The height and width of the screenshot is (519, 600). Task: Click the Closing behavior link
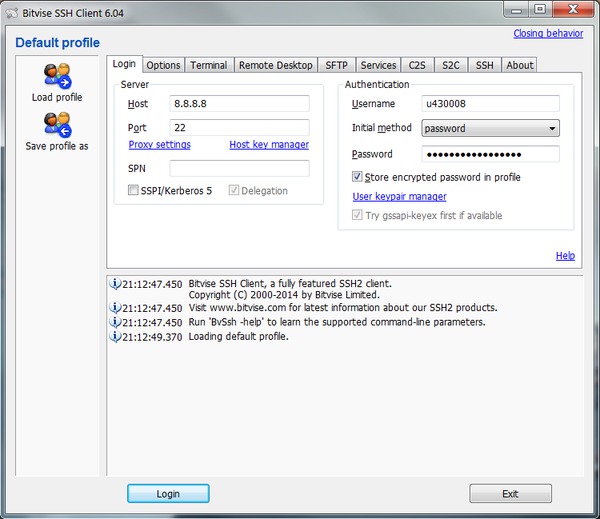pos(548,34)
